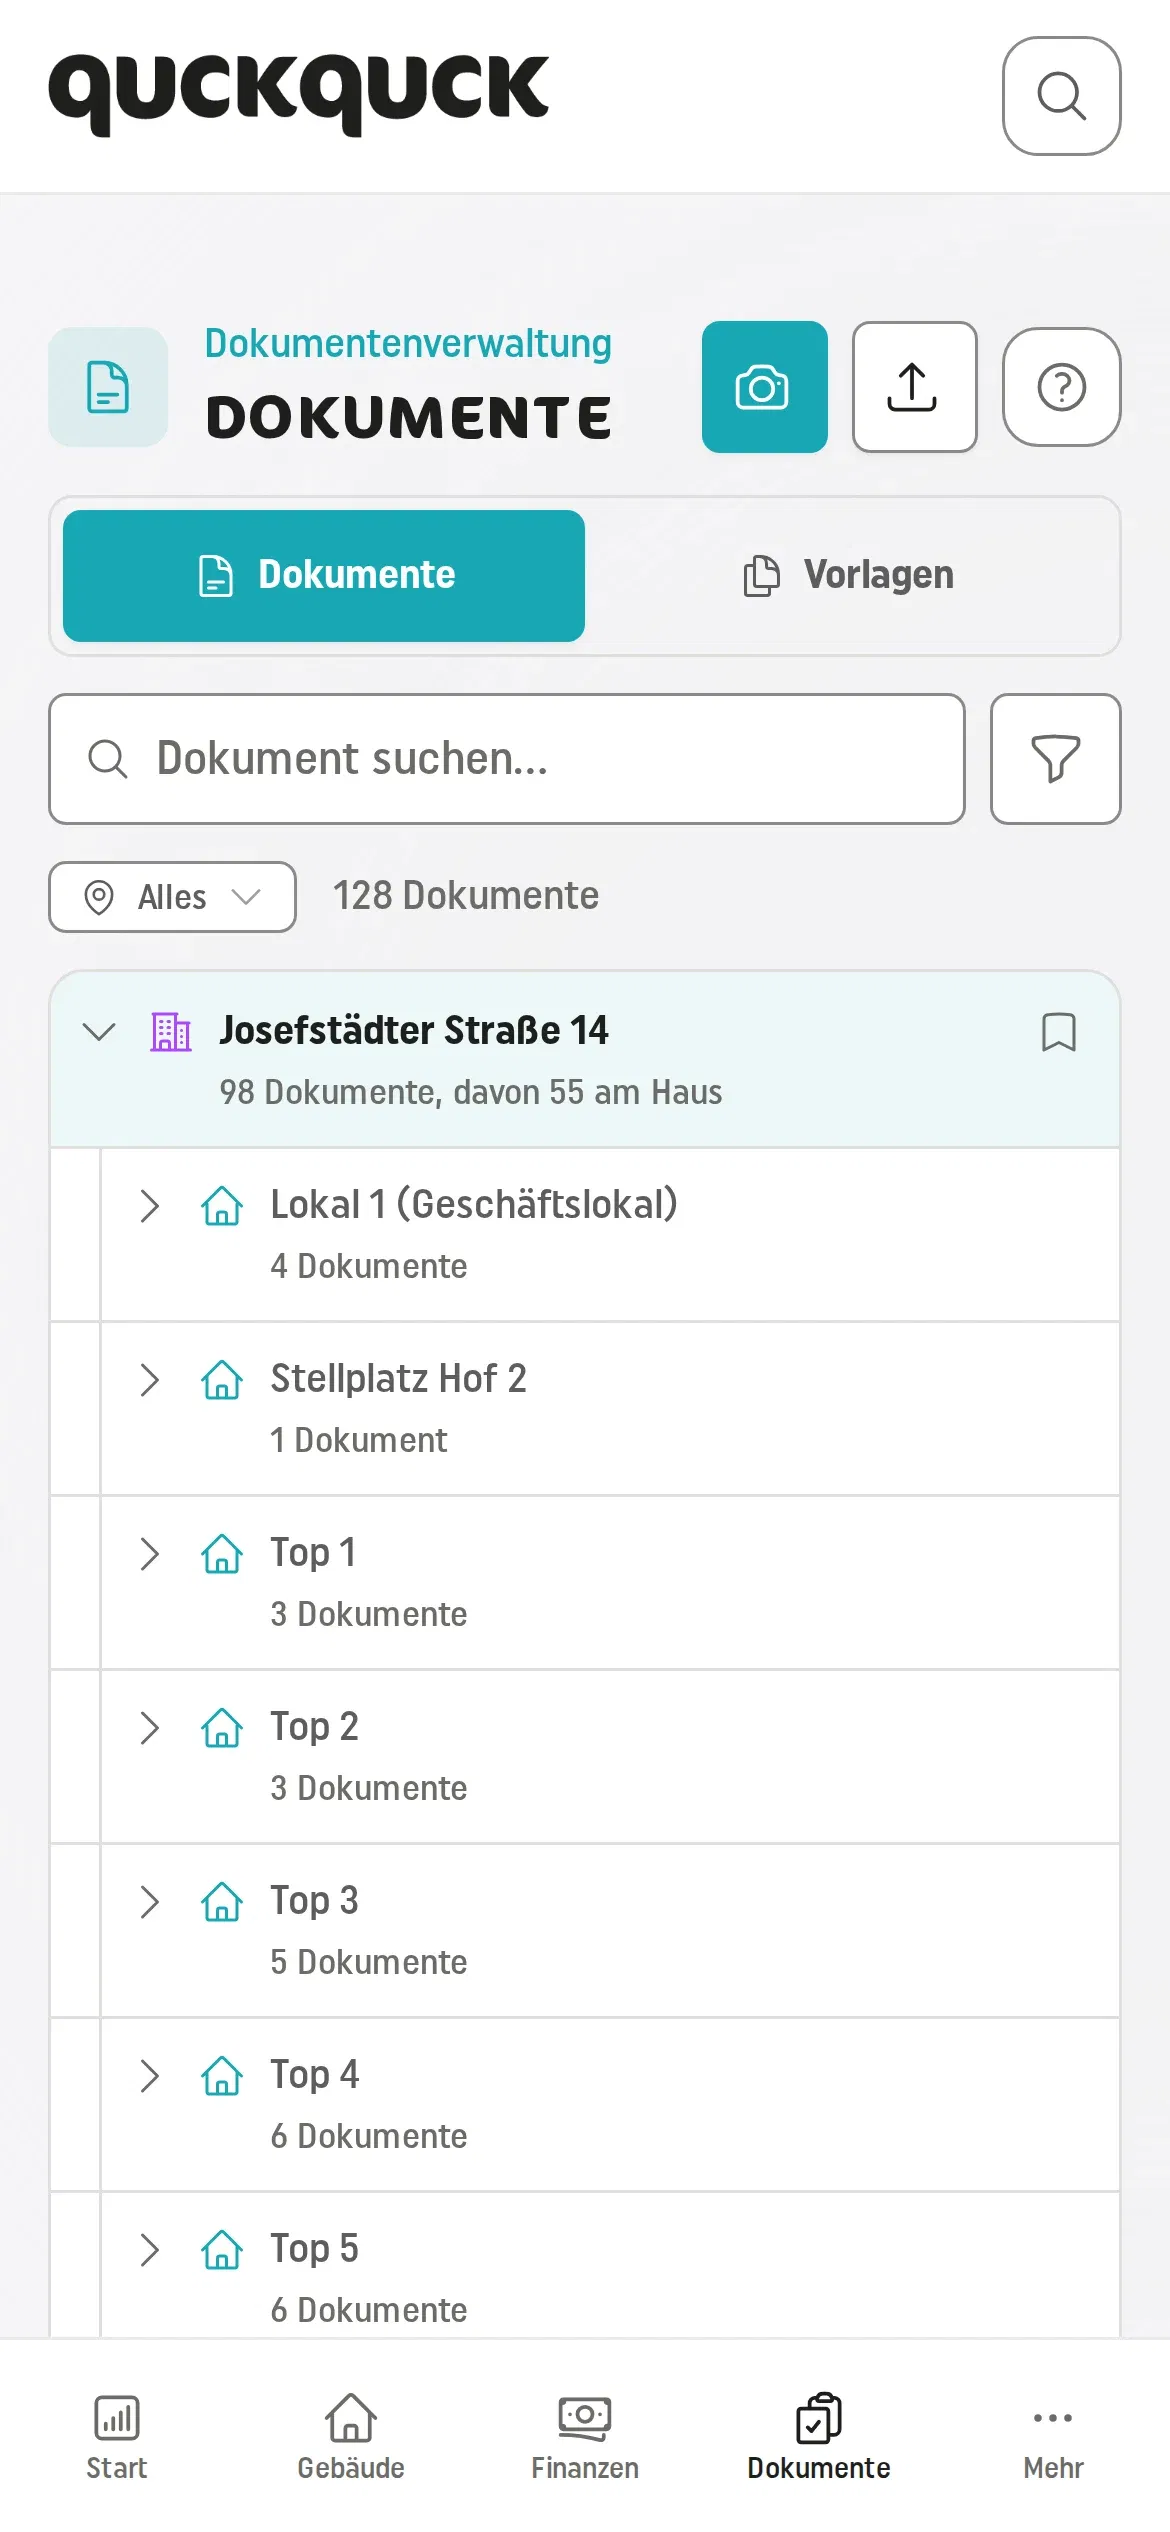Click Lokal 1 (Geschäftslokal) label

[x=474, y=1205]
